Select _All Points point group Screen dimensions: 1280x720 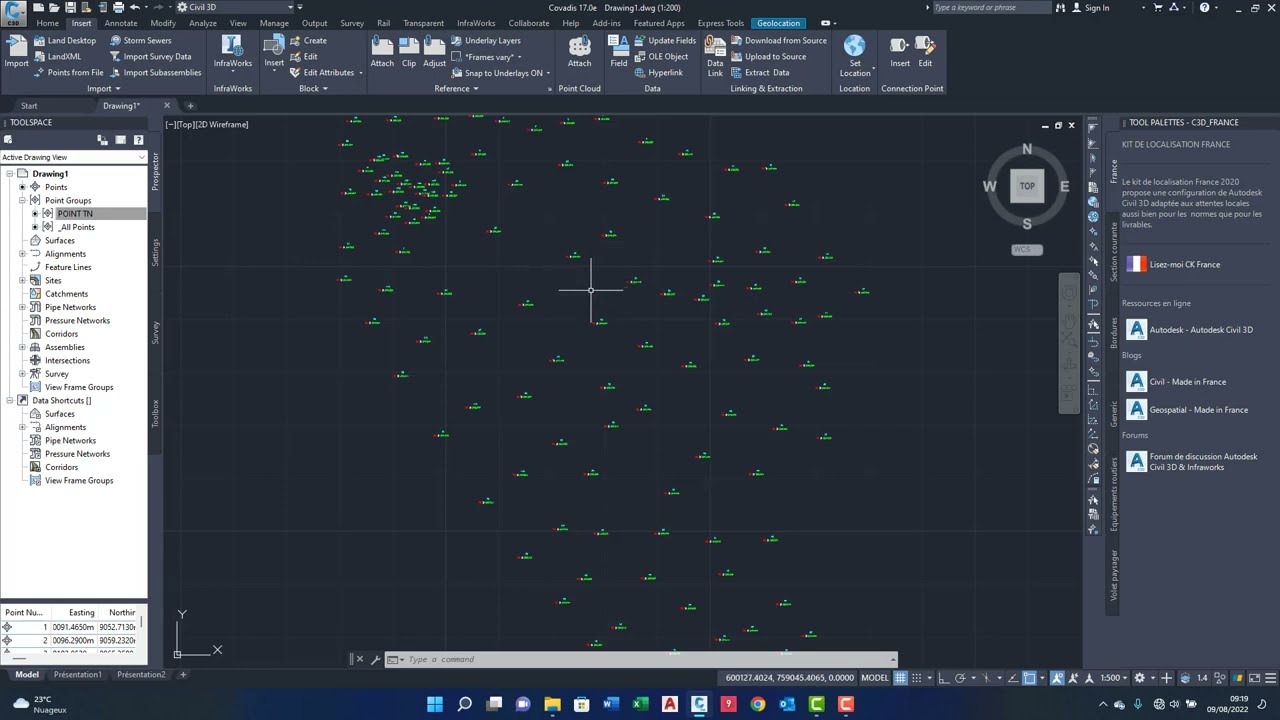pyautogui.click(x=77, y=227)
